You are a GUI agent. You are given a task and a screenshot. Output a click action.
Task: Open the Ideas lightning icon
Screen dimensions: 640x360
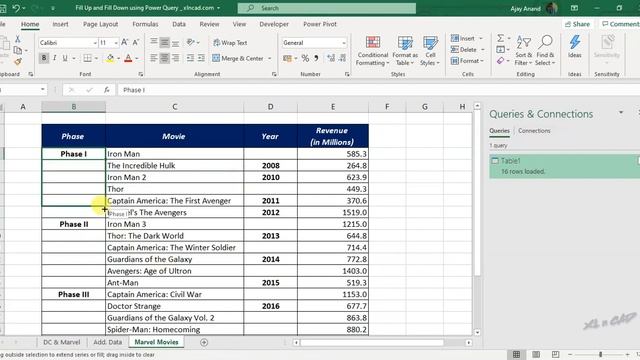point(575,46)
